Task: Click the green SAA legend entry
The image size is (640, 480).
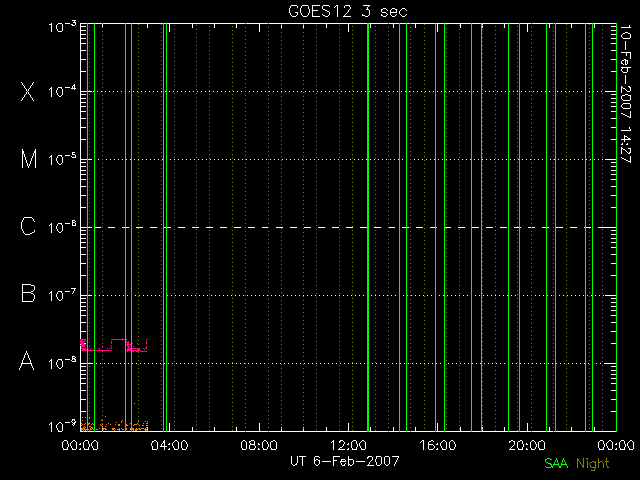Action: click(556, 463)
